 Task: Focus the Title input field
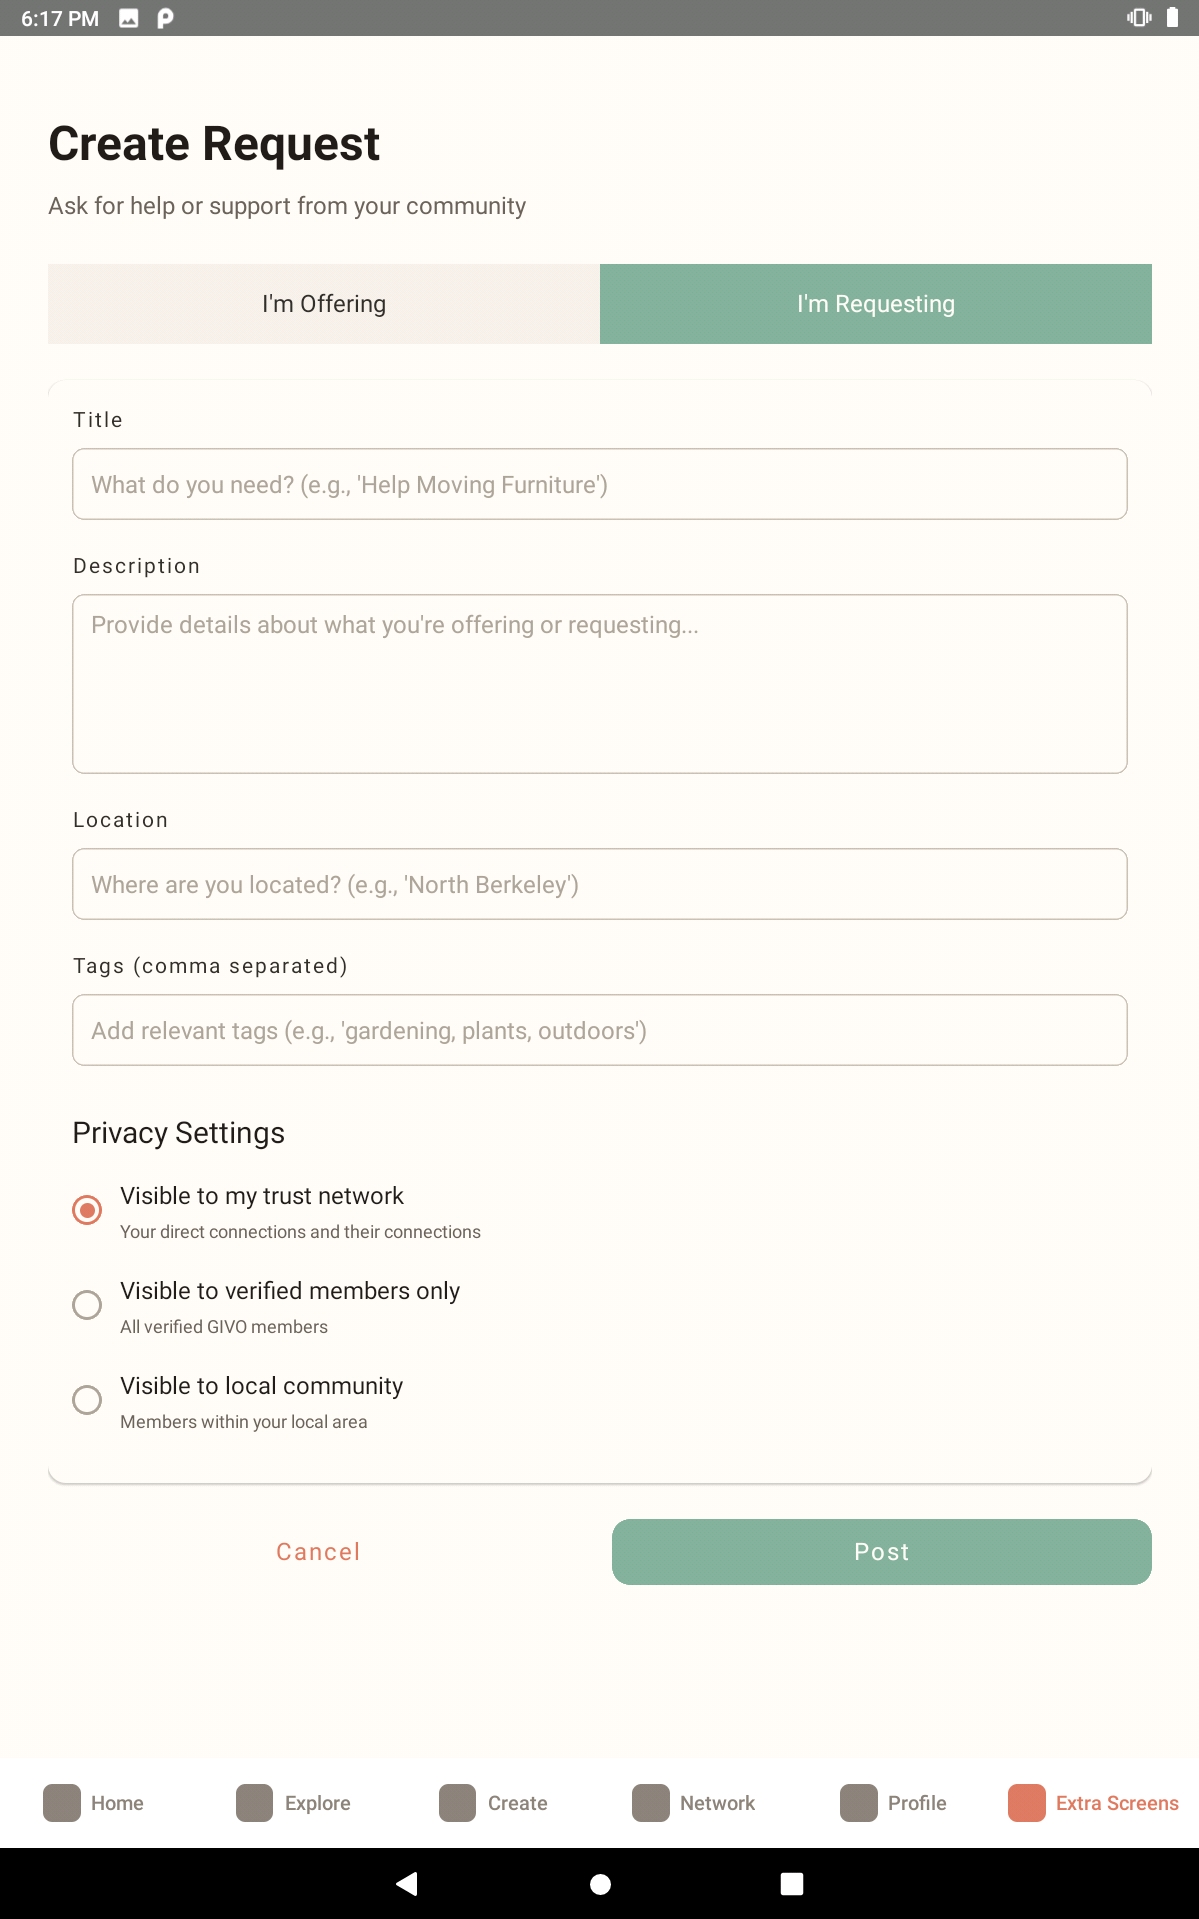click(600, 484)
